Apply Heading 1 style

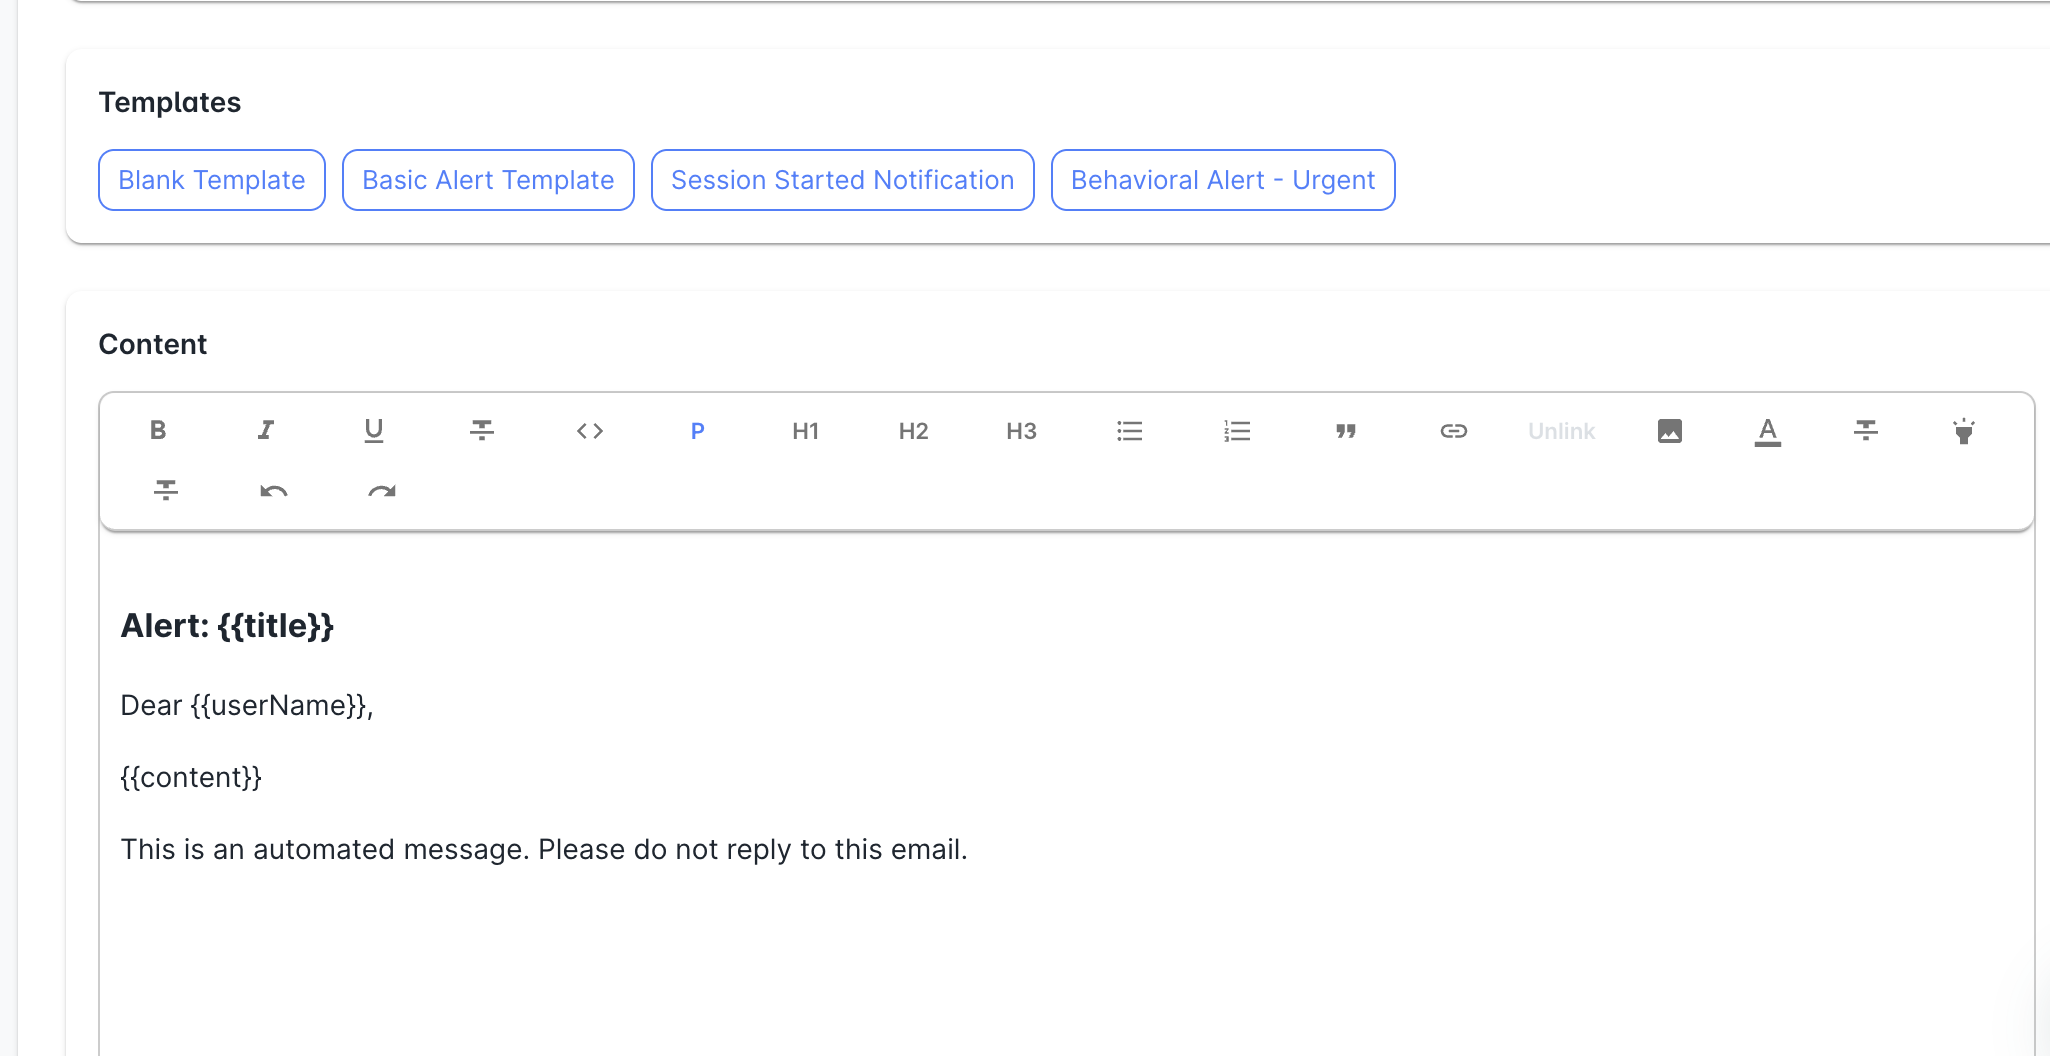pos(806,431)
